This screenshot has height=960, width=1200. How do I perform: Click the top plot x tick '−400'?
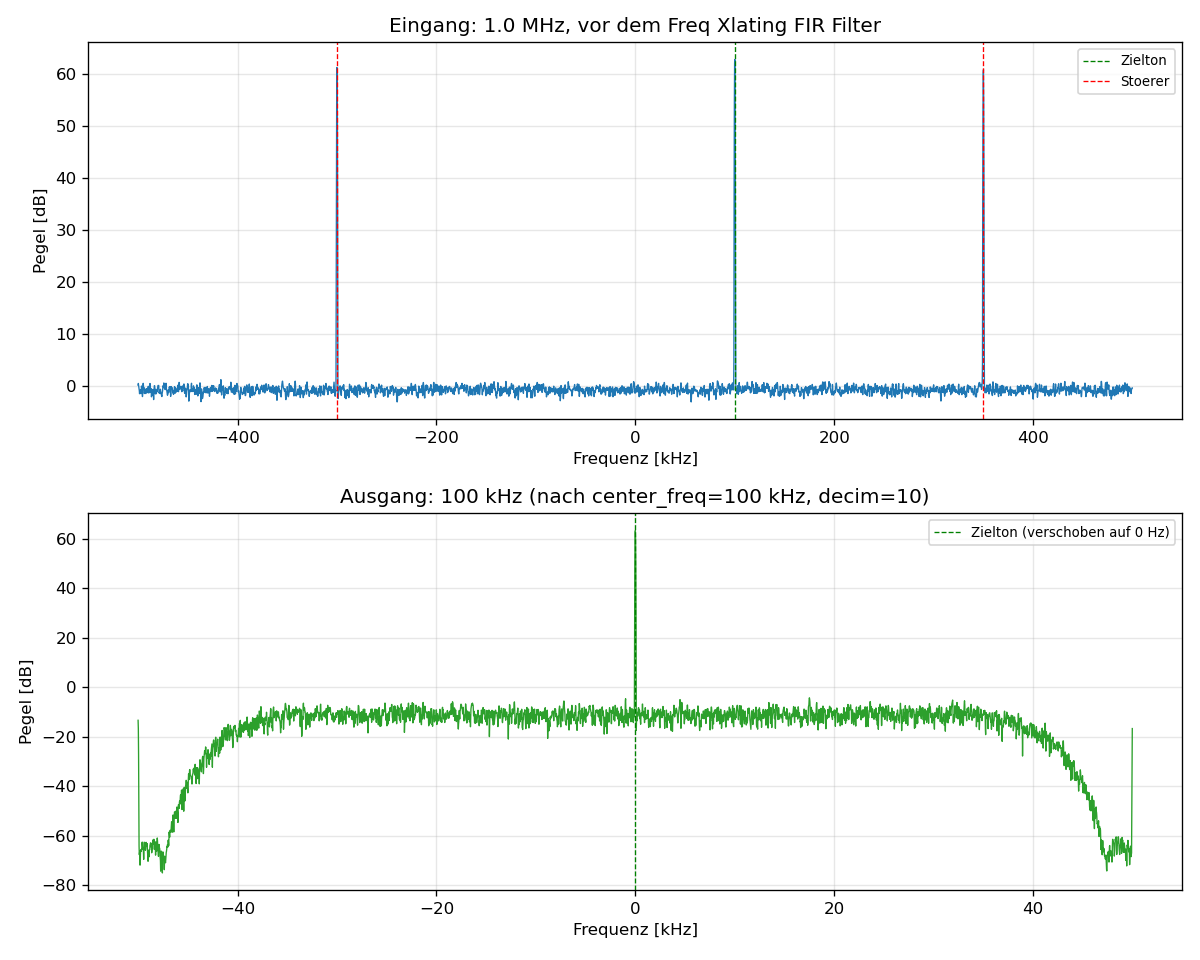point(237,437)
